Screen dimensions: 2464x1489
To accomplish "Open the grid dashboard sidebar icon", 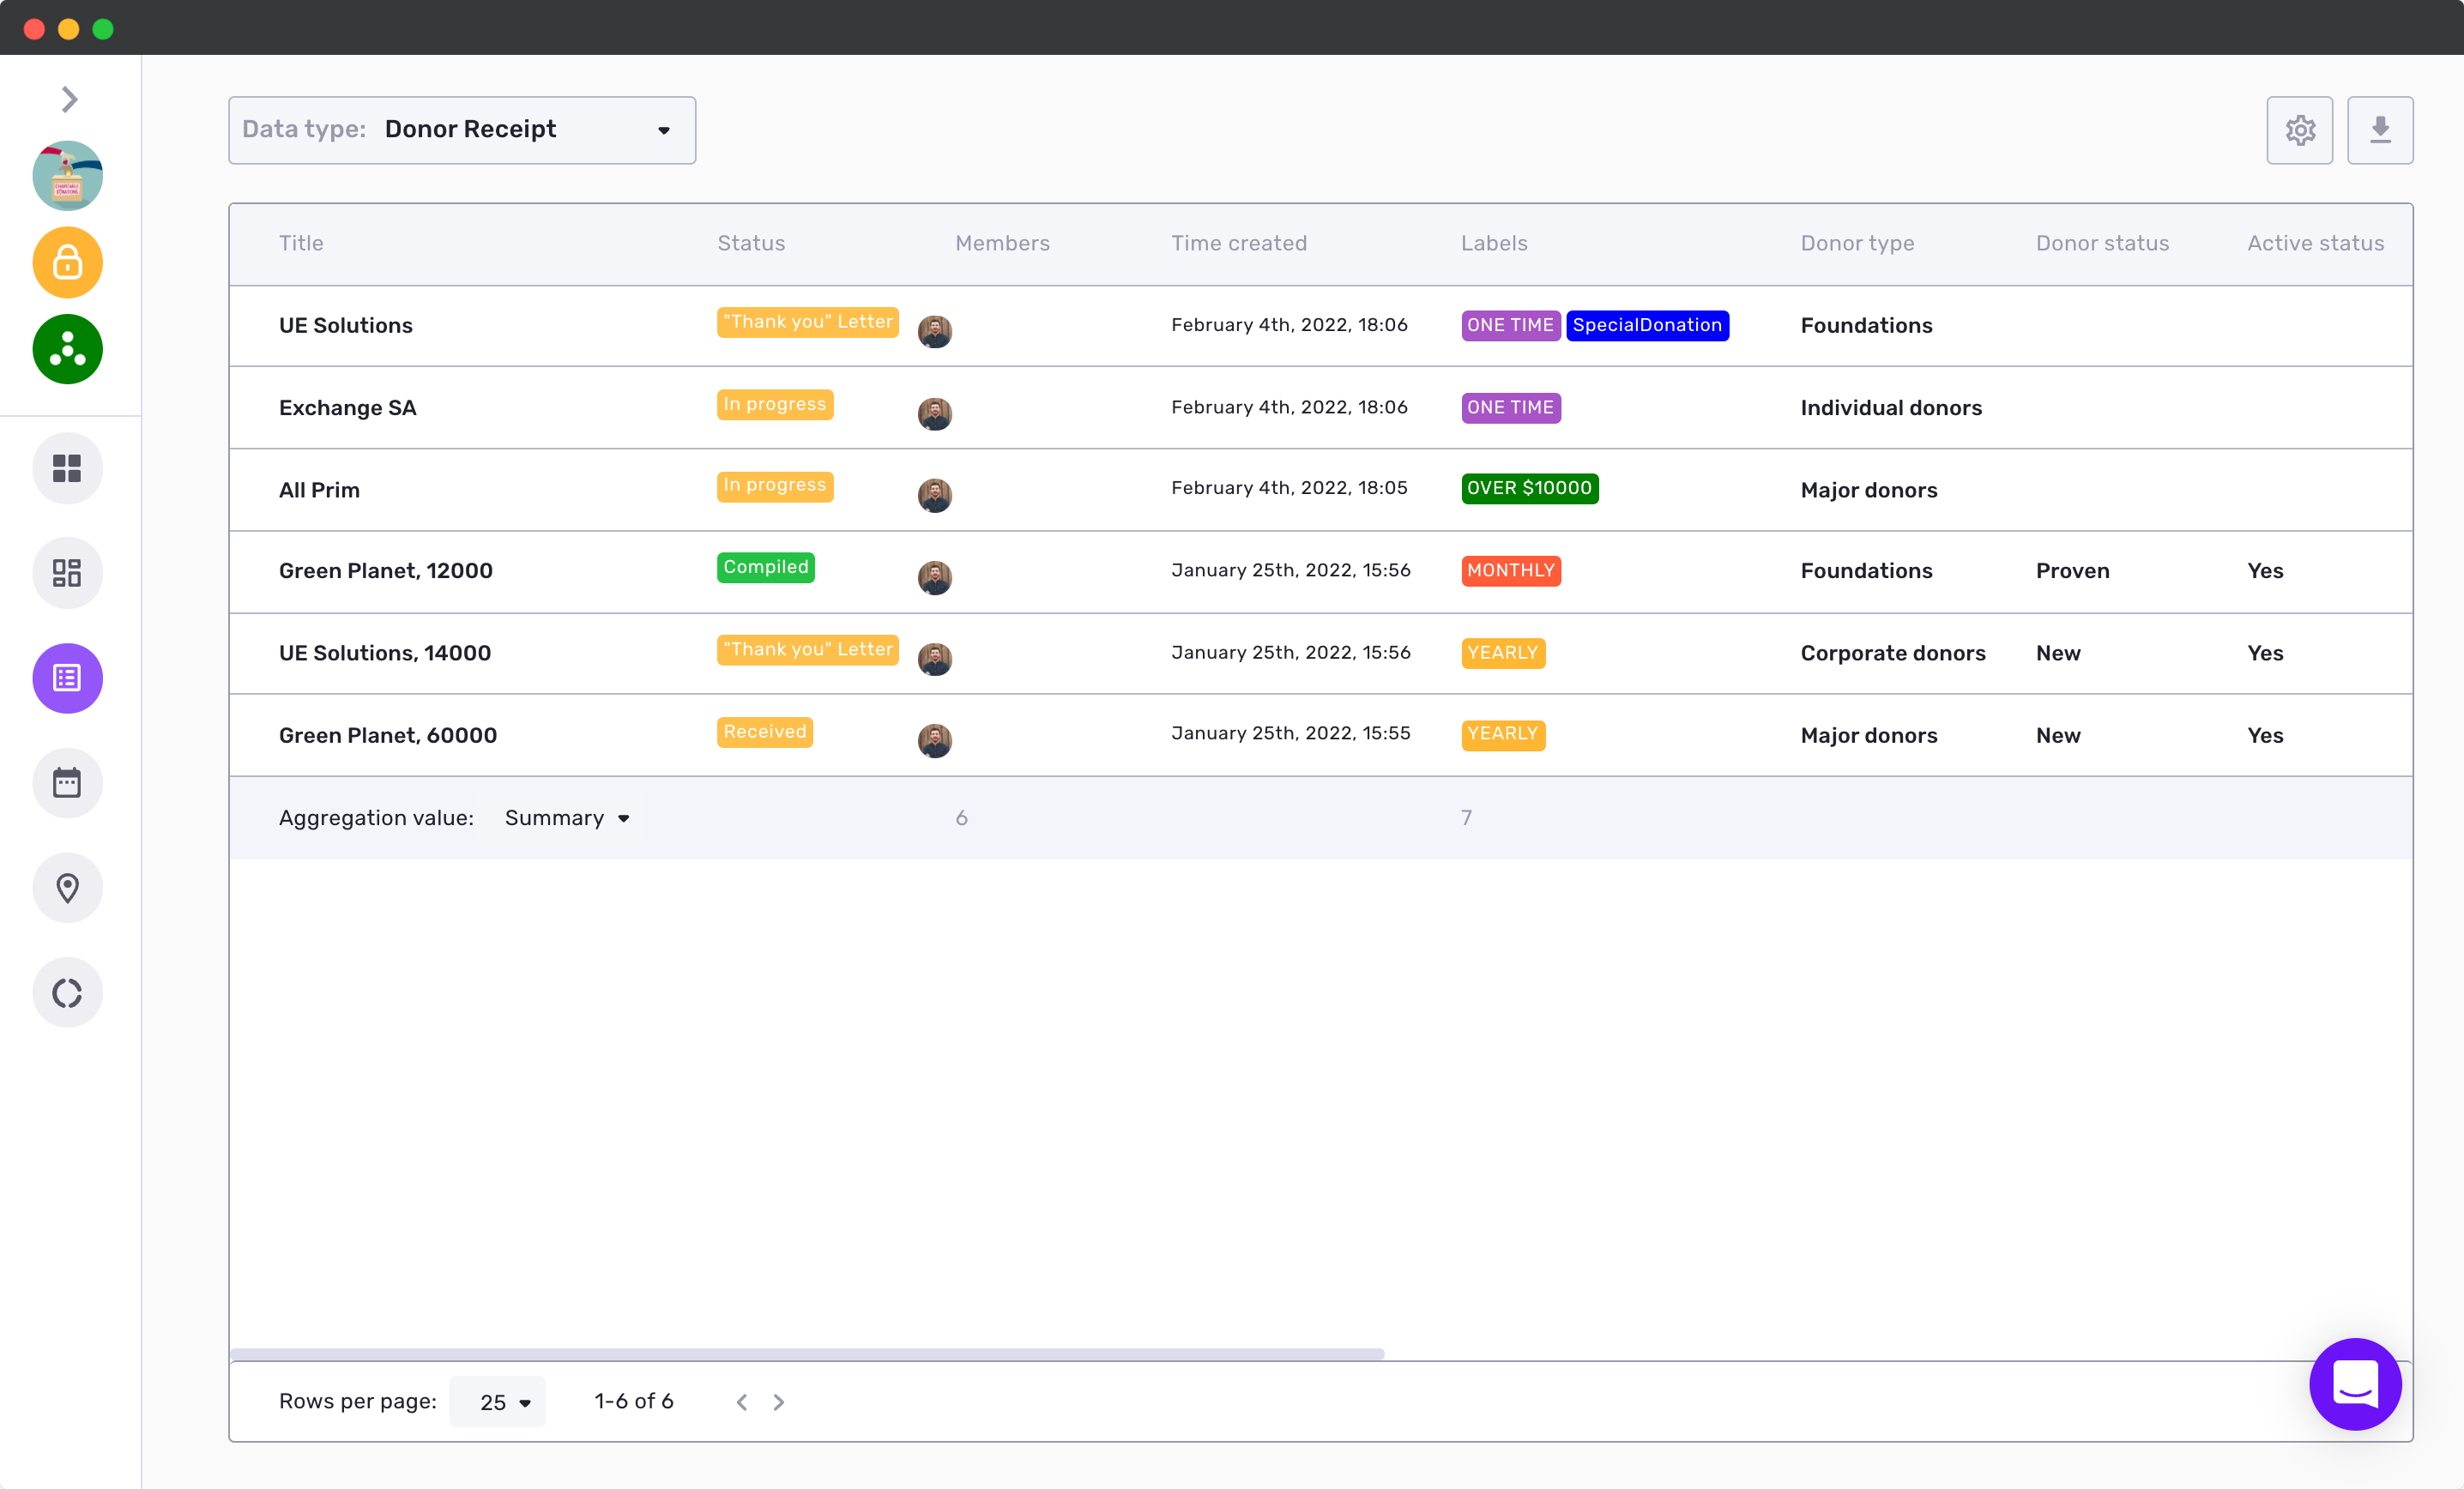I will point(67,468).
